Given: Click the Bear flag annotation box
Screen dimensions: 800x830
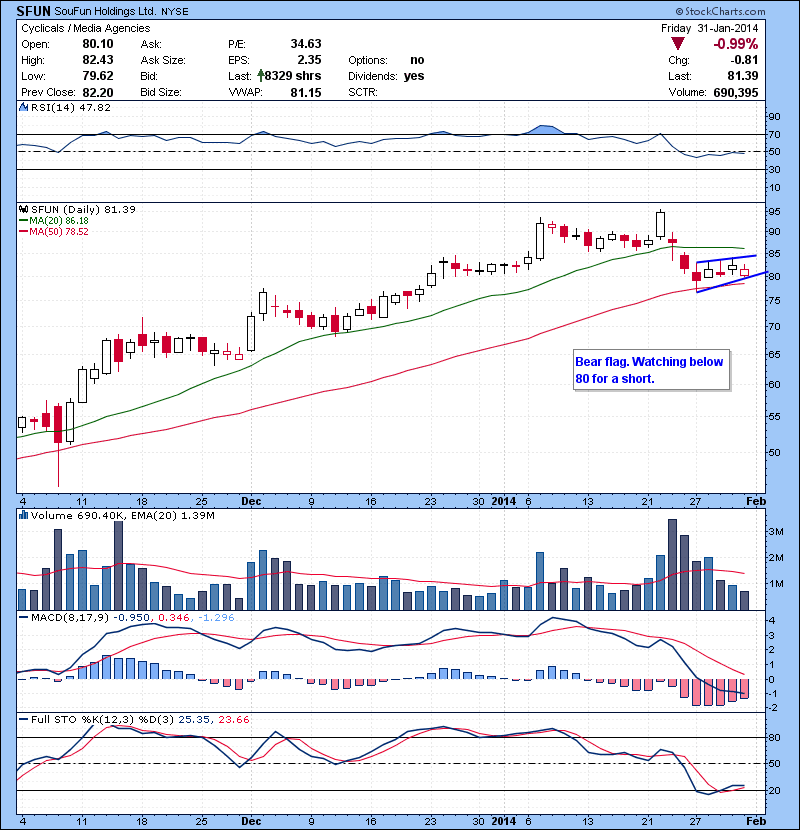Looking at the screenshot, I should [651, 370].
